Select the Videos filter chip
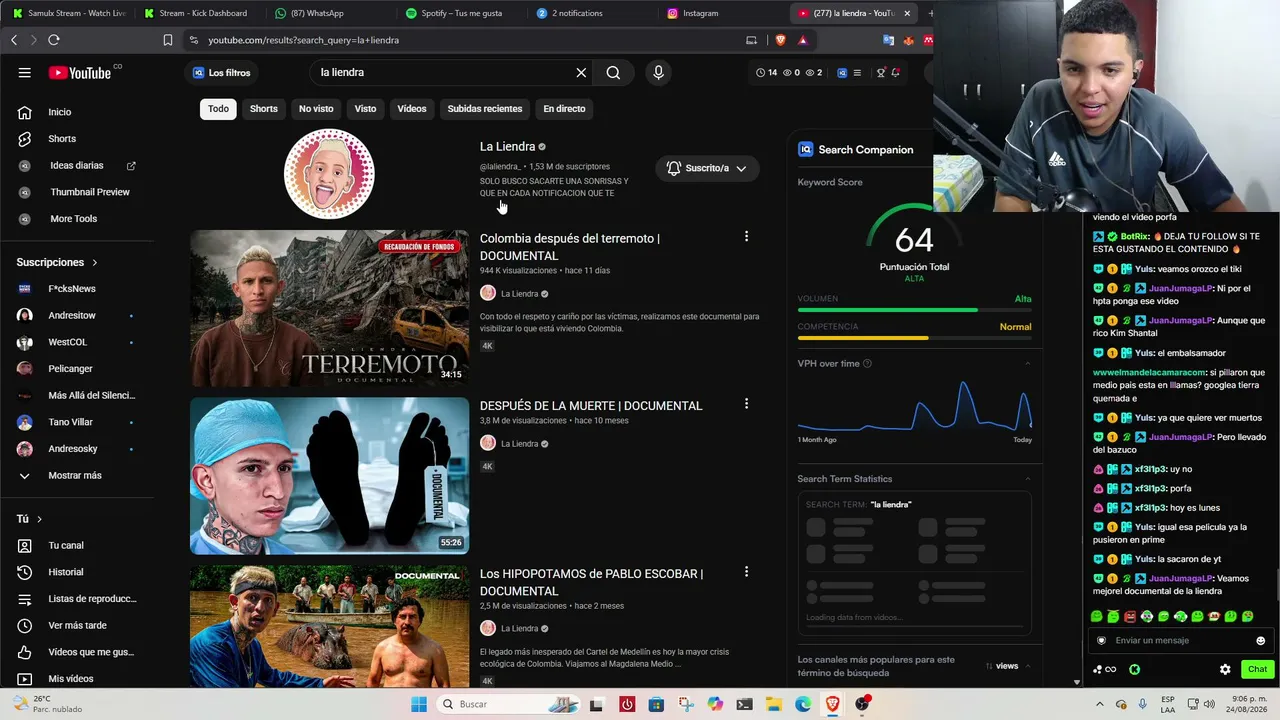 point(412,109)
